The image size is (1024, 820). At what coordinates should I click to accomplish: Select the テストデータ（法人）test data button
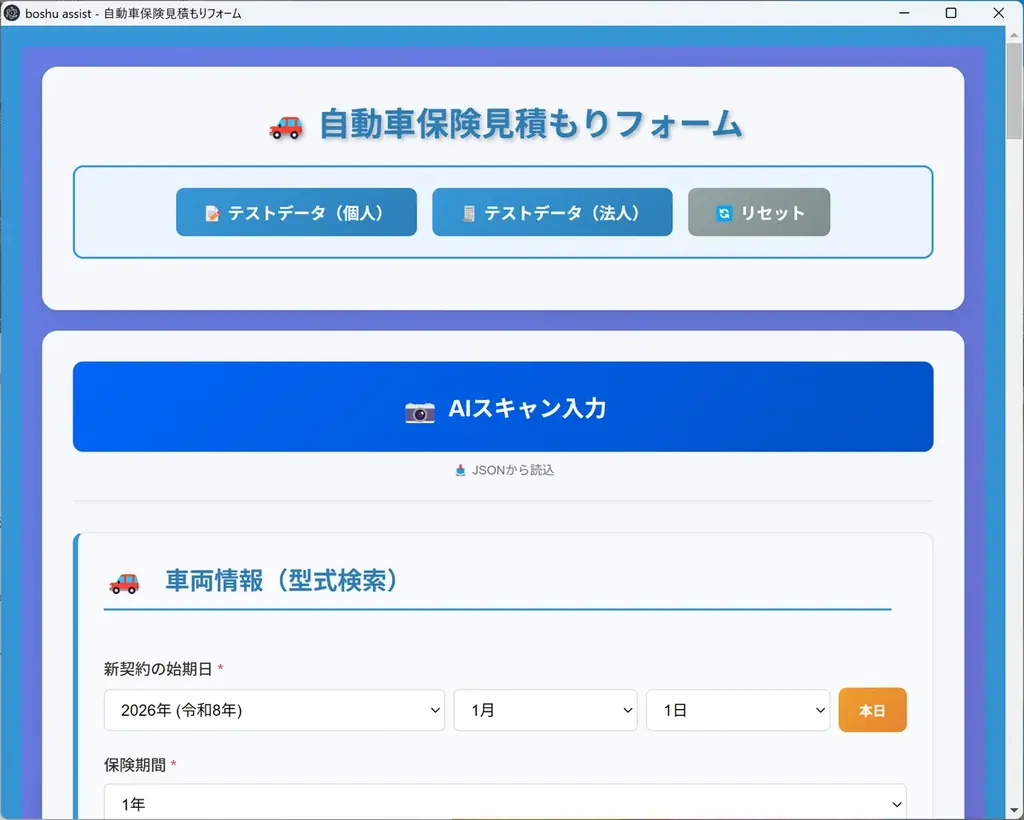tap(552, 211)
